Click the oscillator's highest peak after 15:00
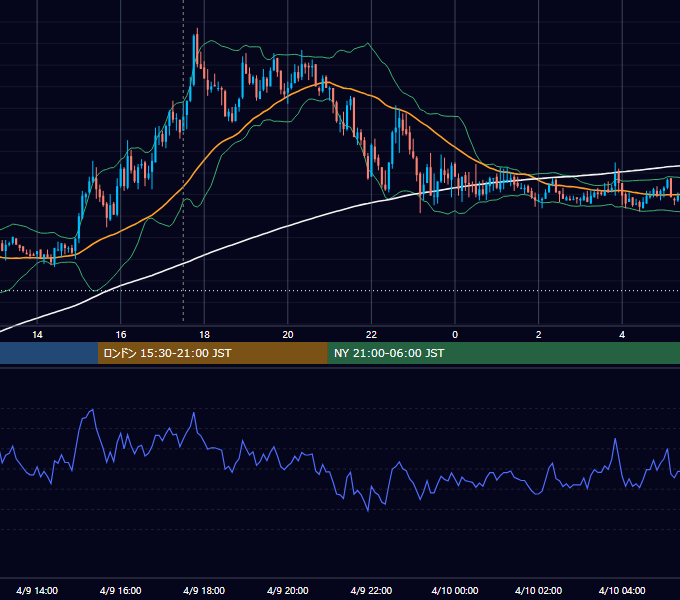The height and width of the screenshot is (600, 680). [92, 410]
